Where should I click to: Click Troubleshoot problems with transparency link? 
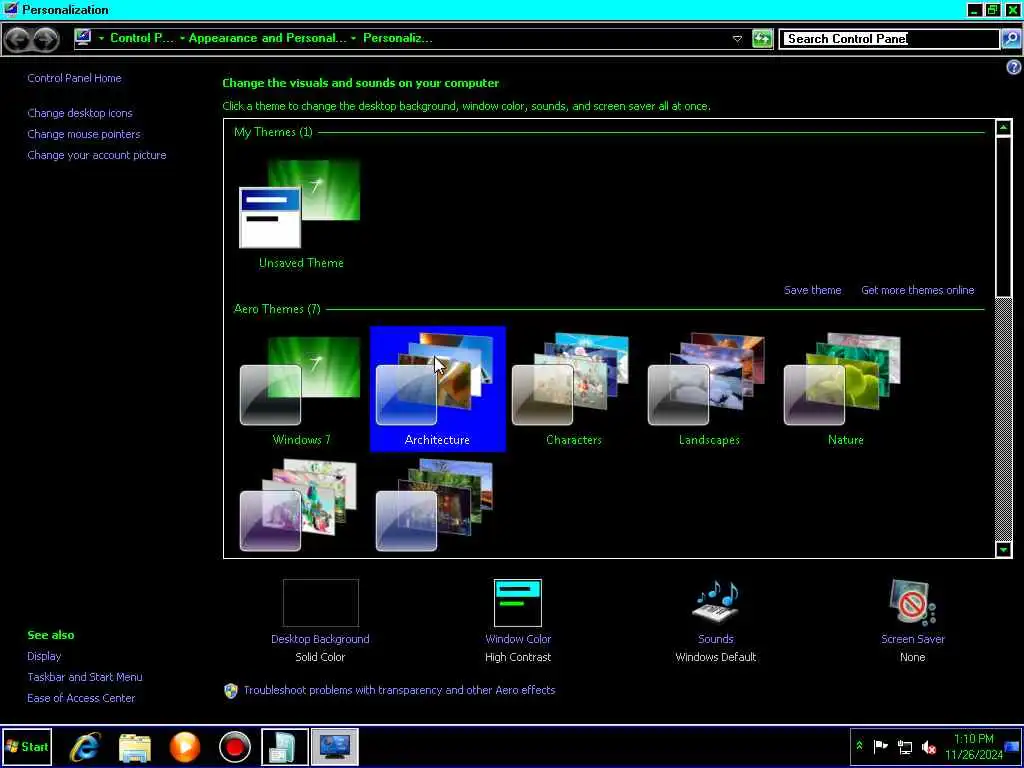pyautogui.click(x=399, y=690)
